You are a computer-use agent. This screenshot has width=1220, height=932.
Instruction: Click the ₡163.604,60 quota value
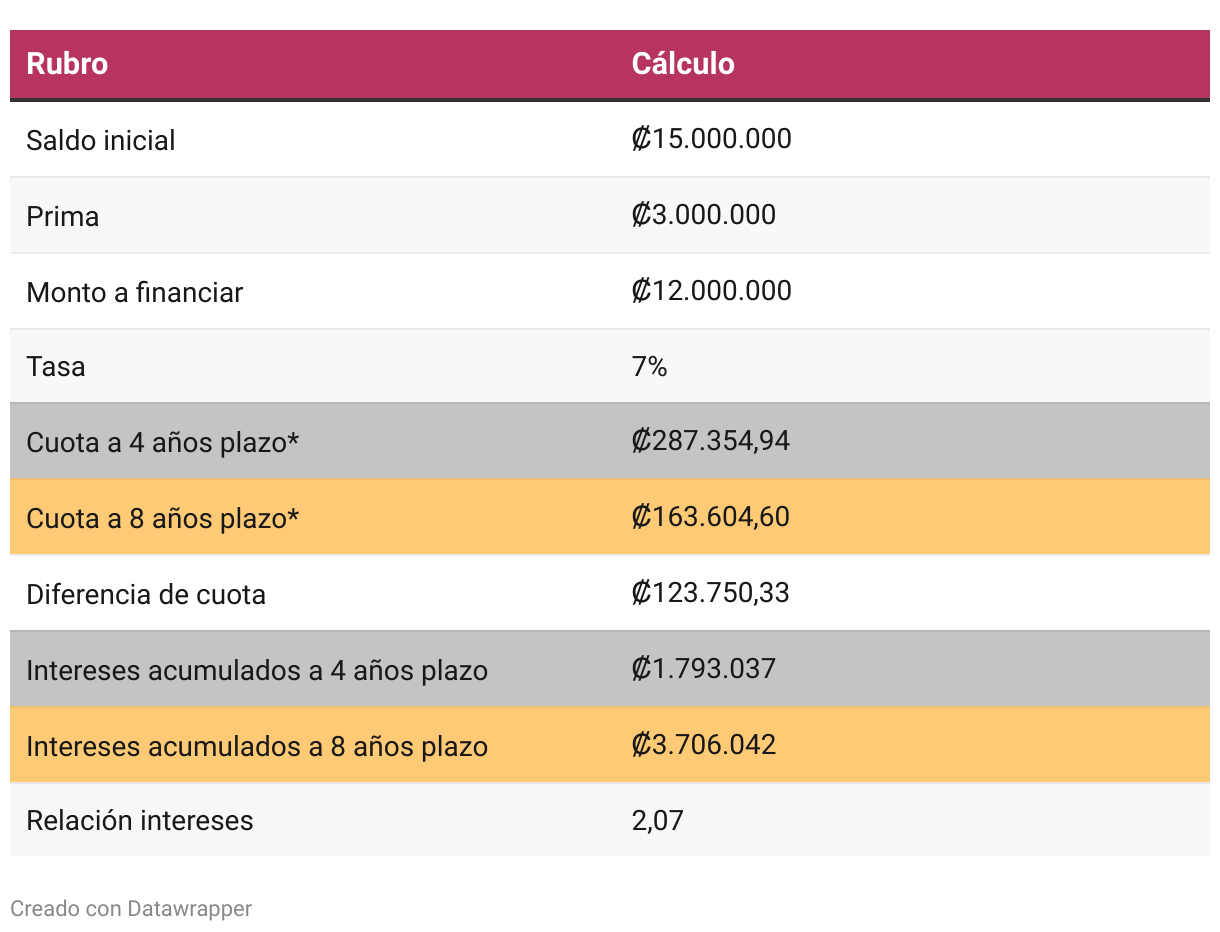click(x=710, y=517)
